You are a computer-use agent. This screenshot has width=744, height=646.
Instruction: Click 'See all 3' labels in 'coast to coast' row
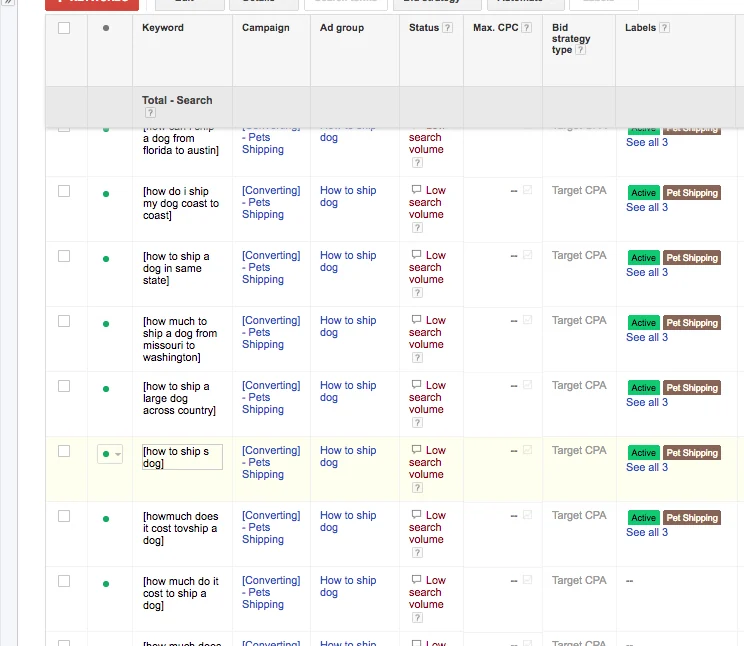(647, 207)
